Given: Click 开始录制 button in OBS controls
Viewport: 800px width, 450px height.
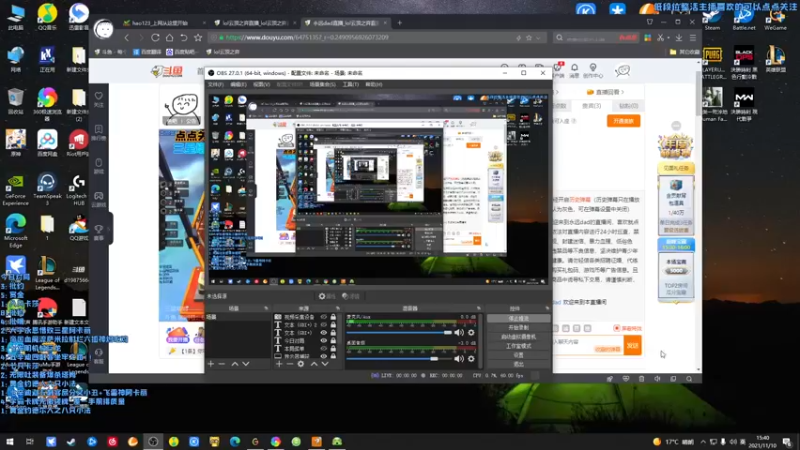Looking at the screenshot, I should click(518, 328).
